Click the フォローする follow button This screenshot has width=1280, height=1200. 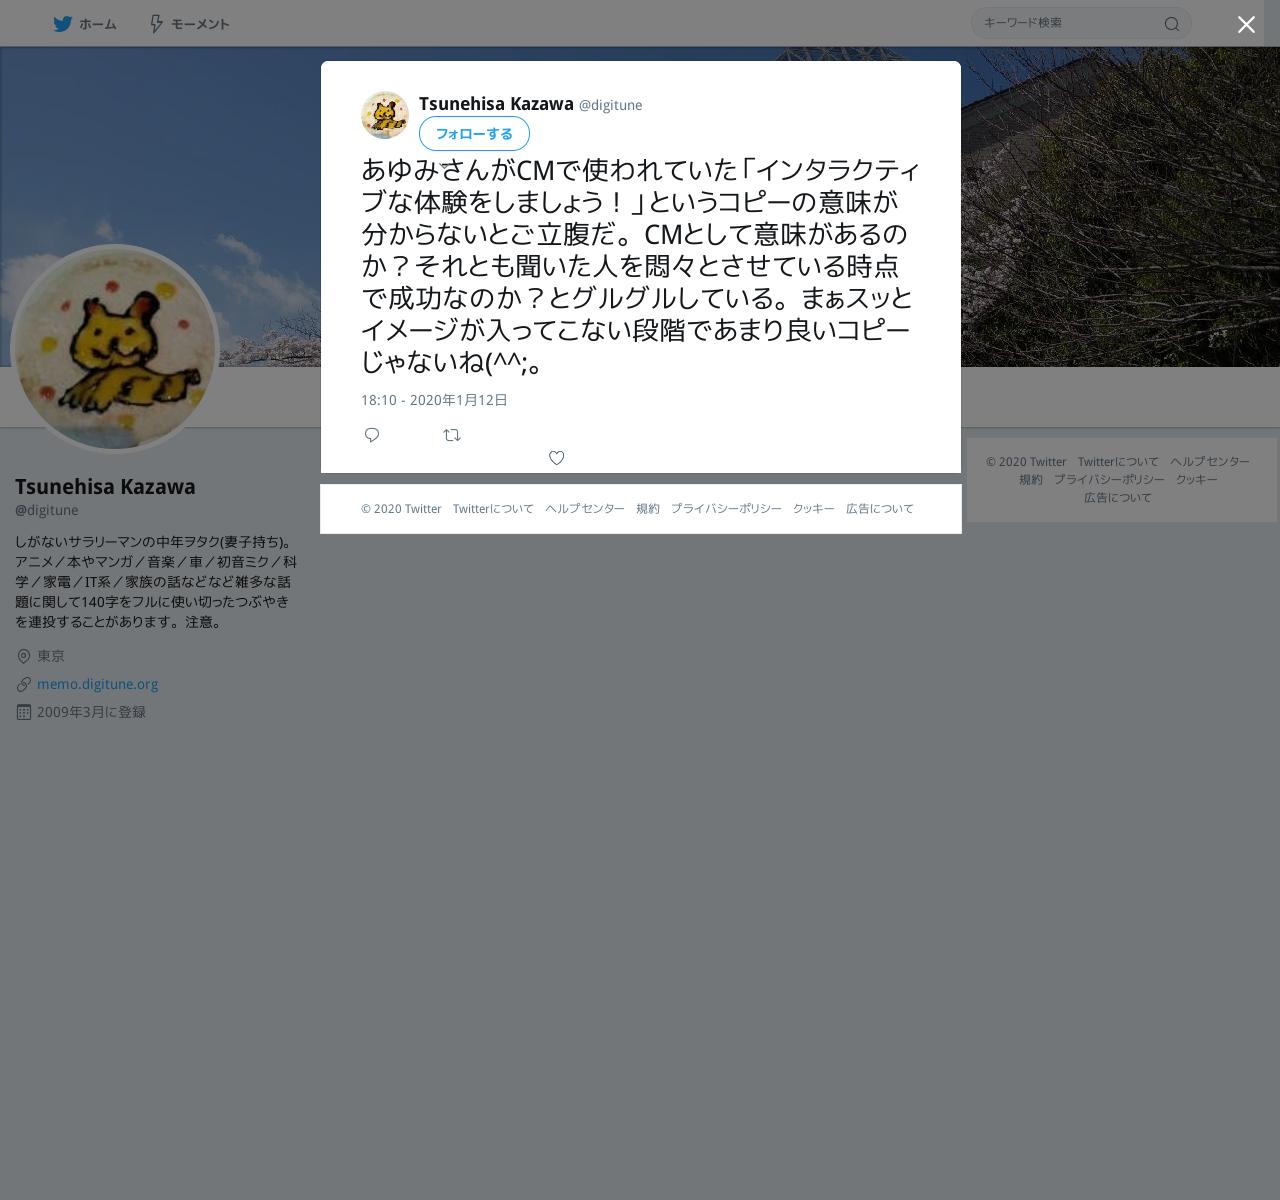474,134
